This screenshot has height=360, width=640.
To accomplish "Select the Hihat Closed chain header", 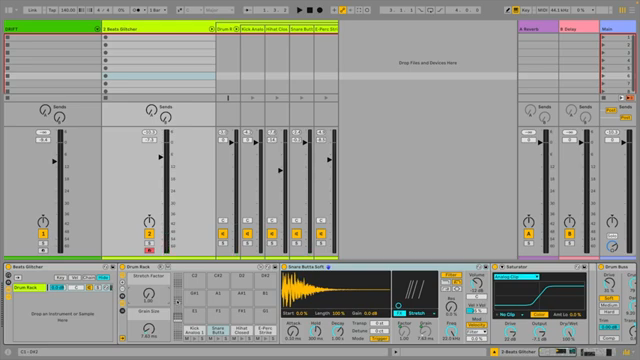I will point(277,29).
